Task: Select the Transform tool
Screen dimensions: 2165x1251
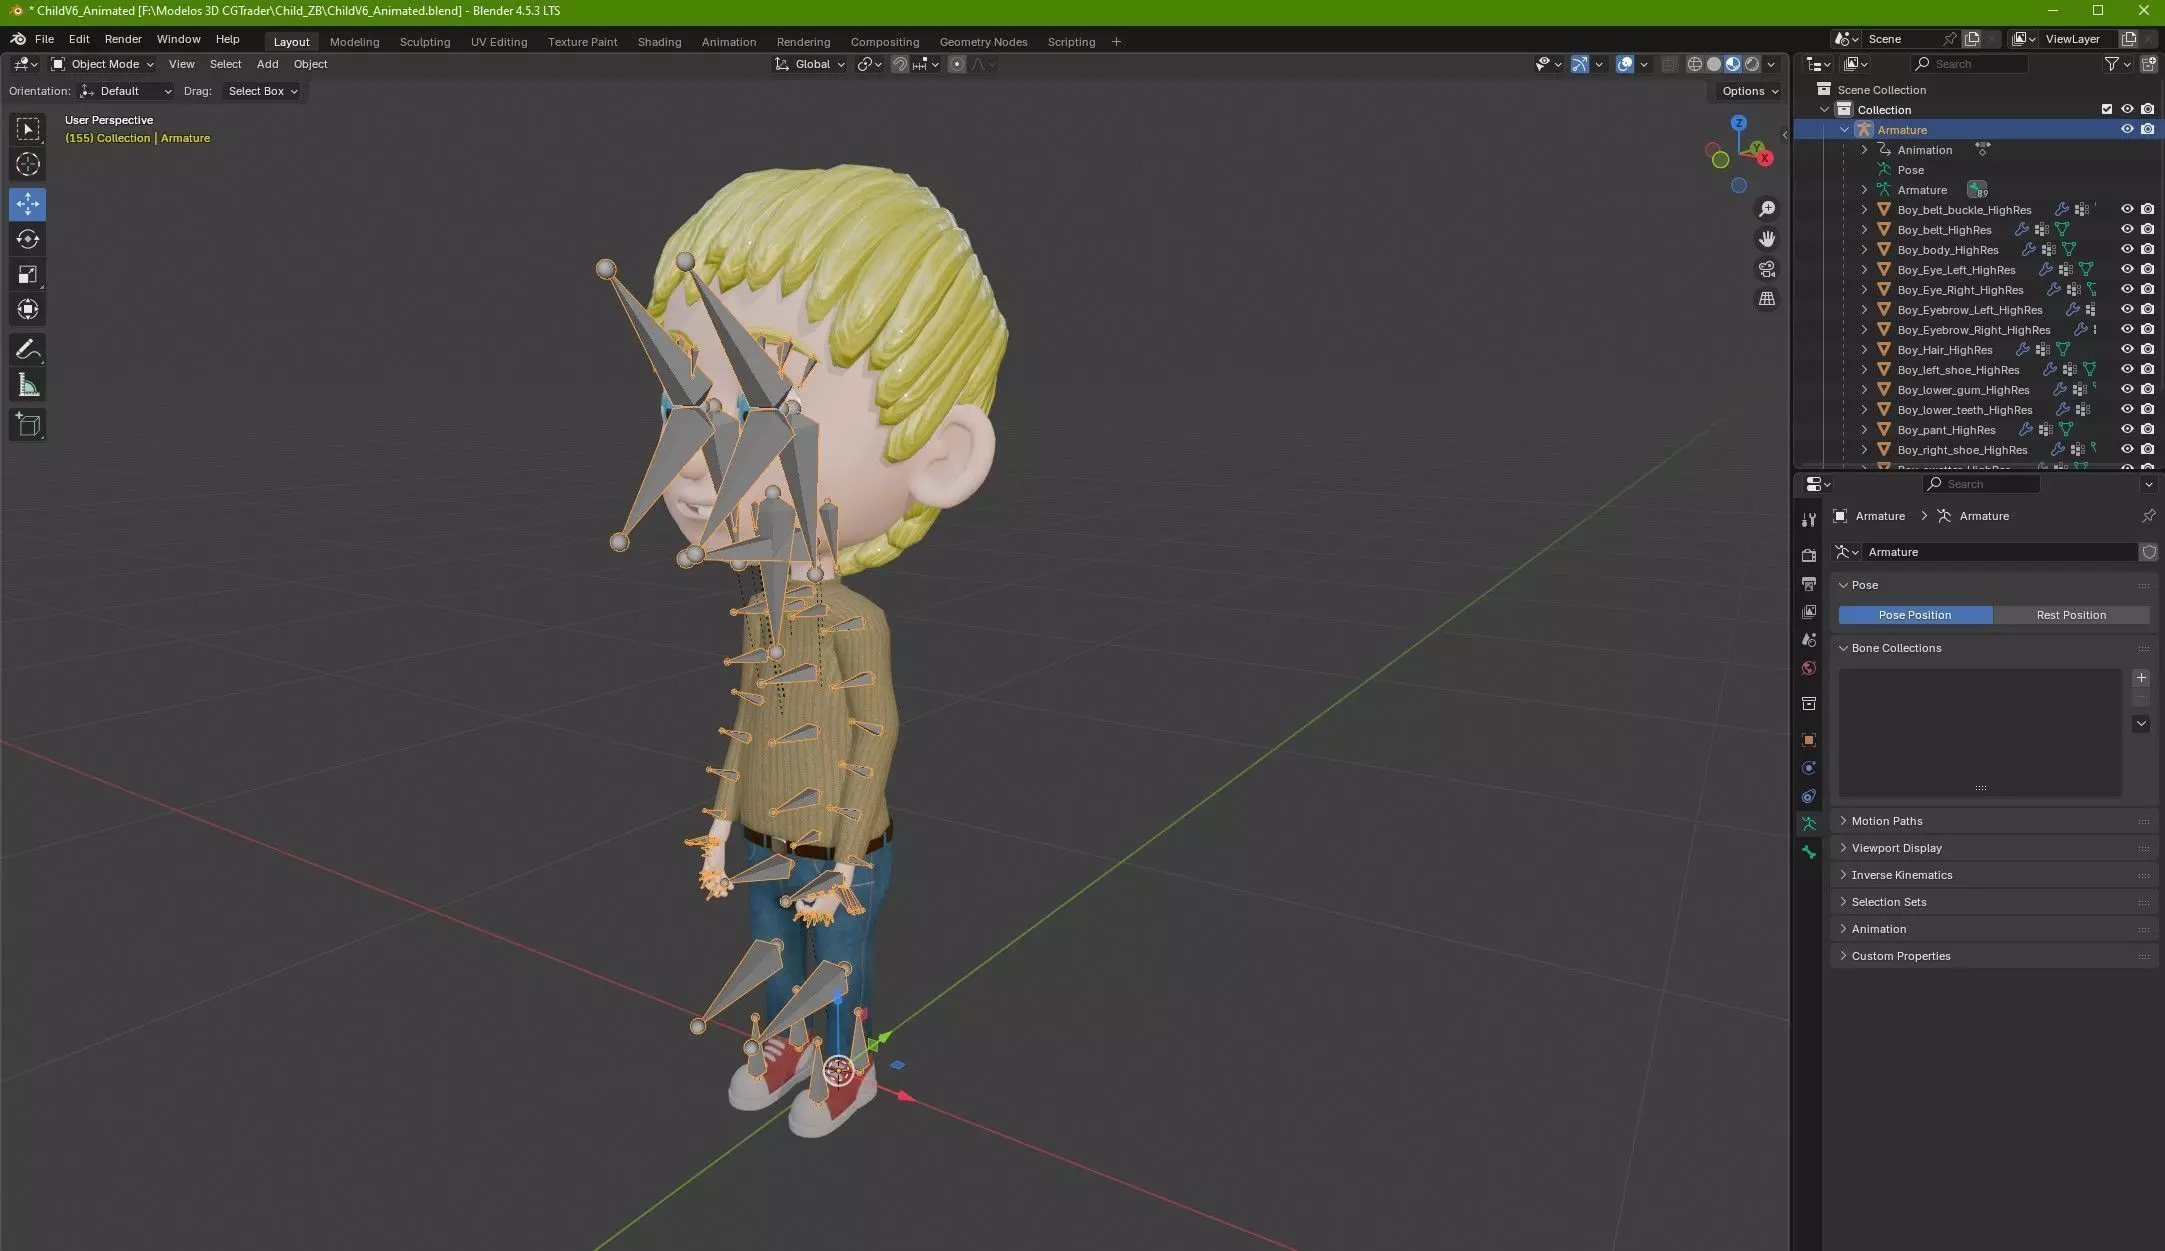Action: click(x=28, y=309)
